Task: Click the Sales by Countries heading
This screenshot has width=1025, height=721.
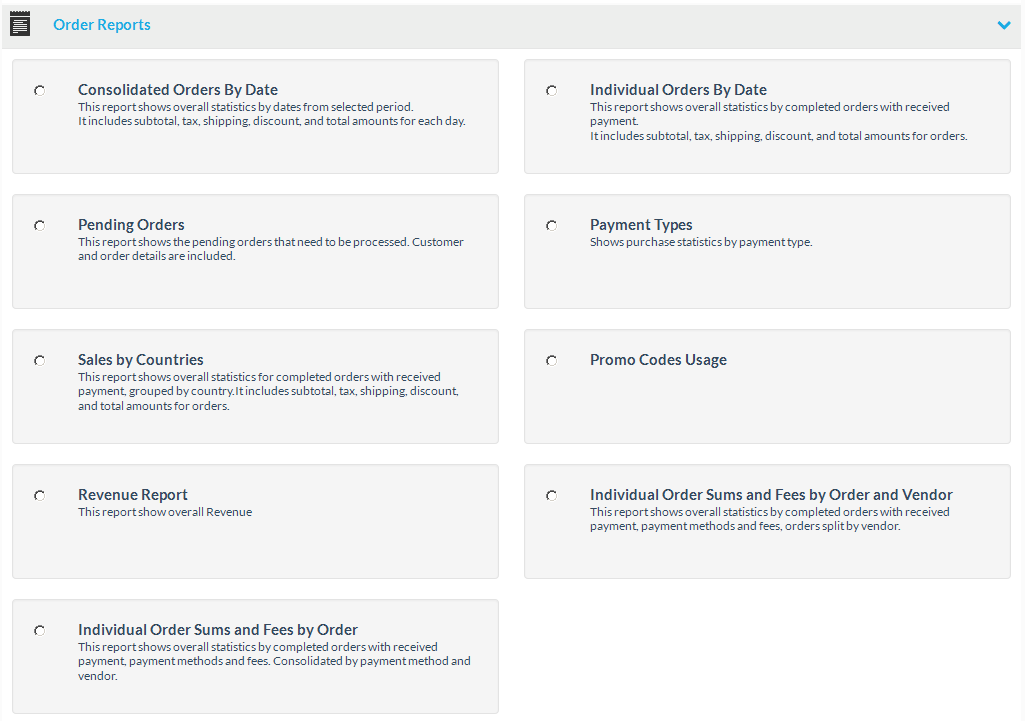Action: (x=141, y=360)
